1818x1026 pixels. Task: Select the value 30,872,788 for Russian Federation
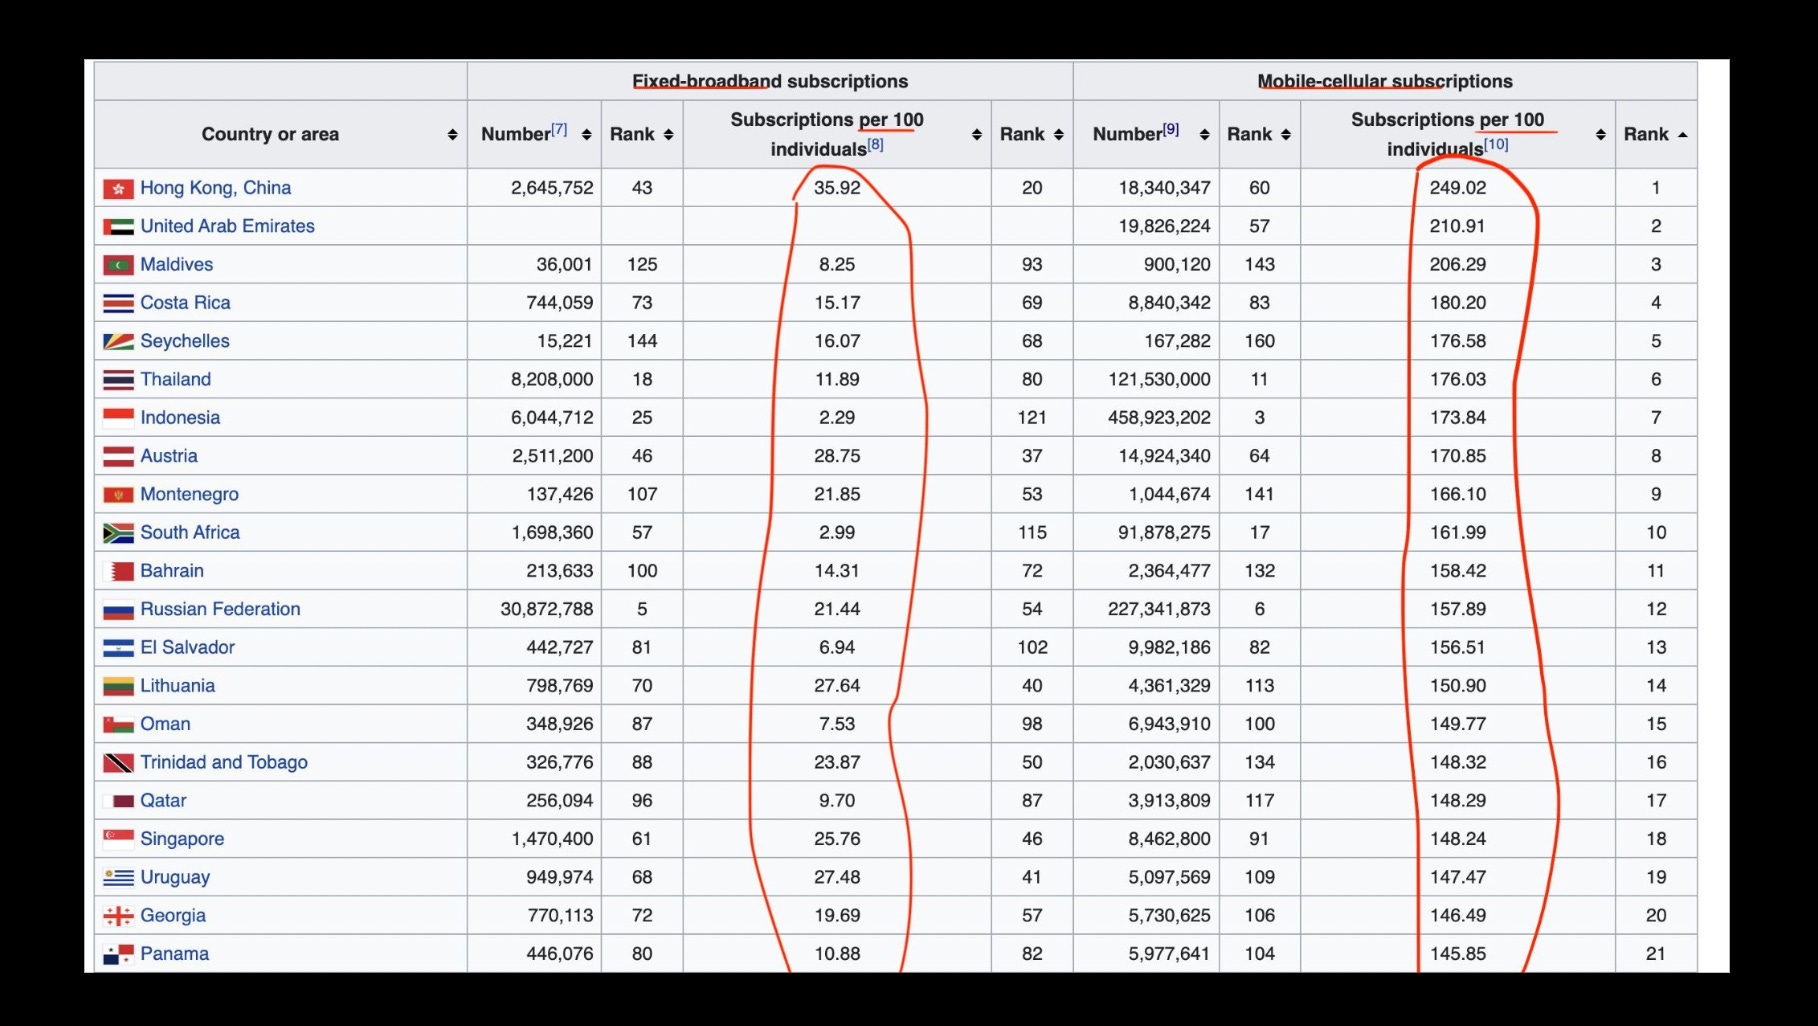pyautogui.click(x=547, y=609)
